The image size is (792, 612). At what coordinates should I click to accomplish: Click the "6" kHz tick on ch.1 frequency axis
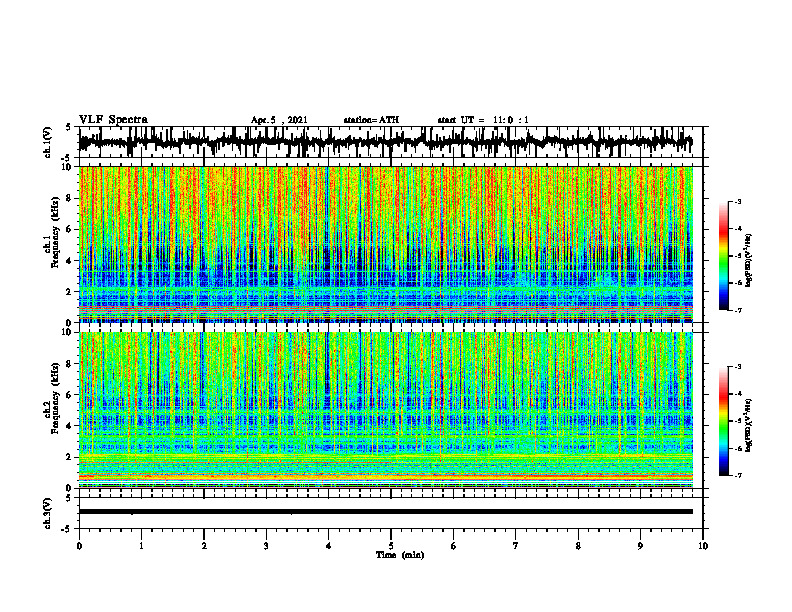[x=70, y=229]
